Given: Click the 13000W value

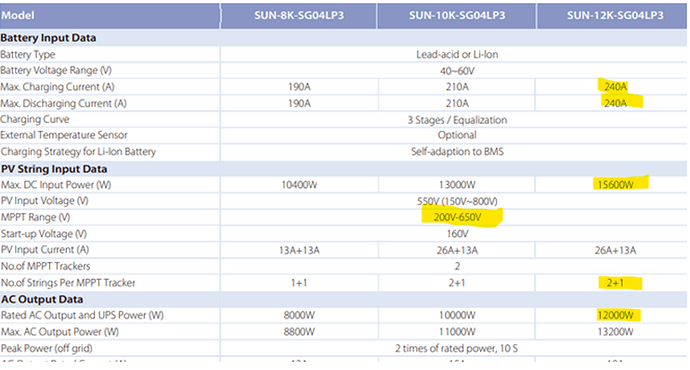Looking at the screenshot, I should pos(457,185).
